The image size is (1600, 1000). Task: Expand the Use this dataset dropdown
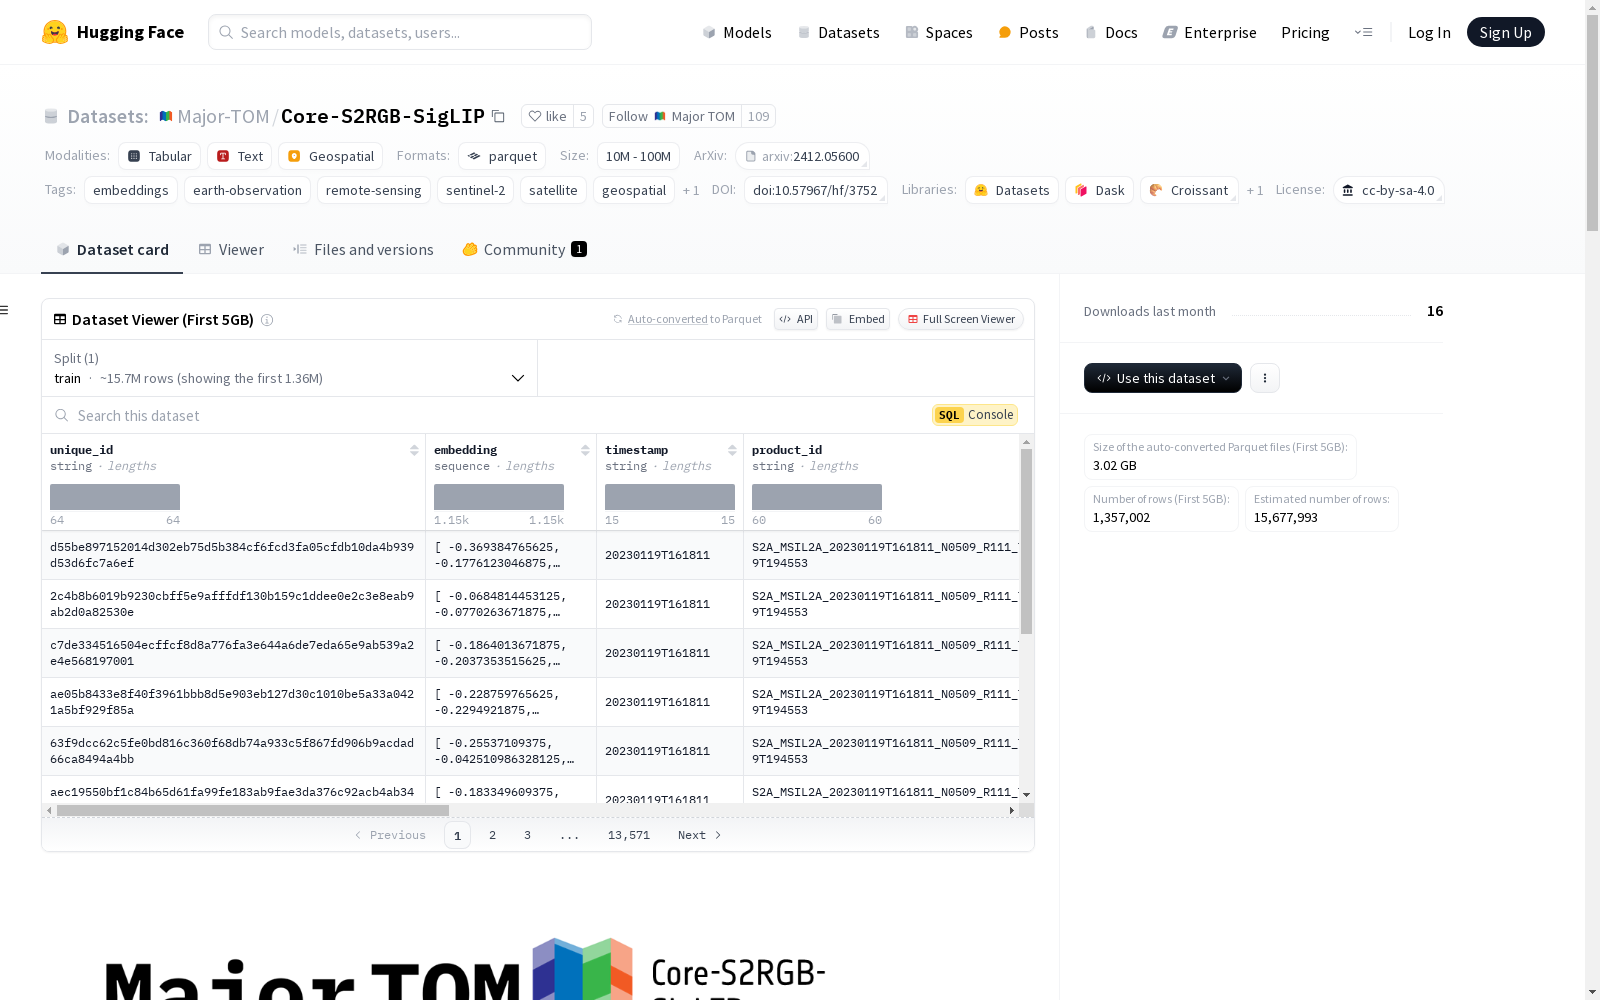1163,378
